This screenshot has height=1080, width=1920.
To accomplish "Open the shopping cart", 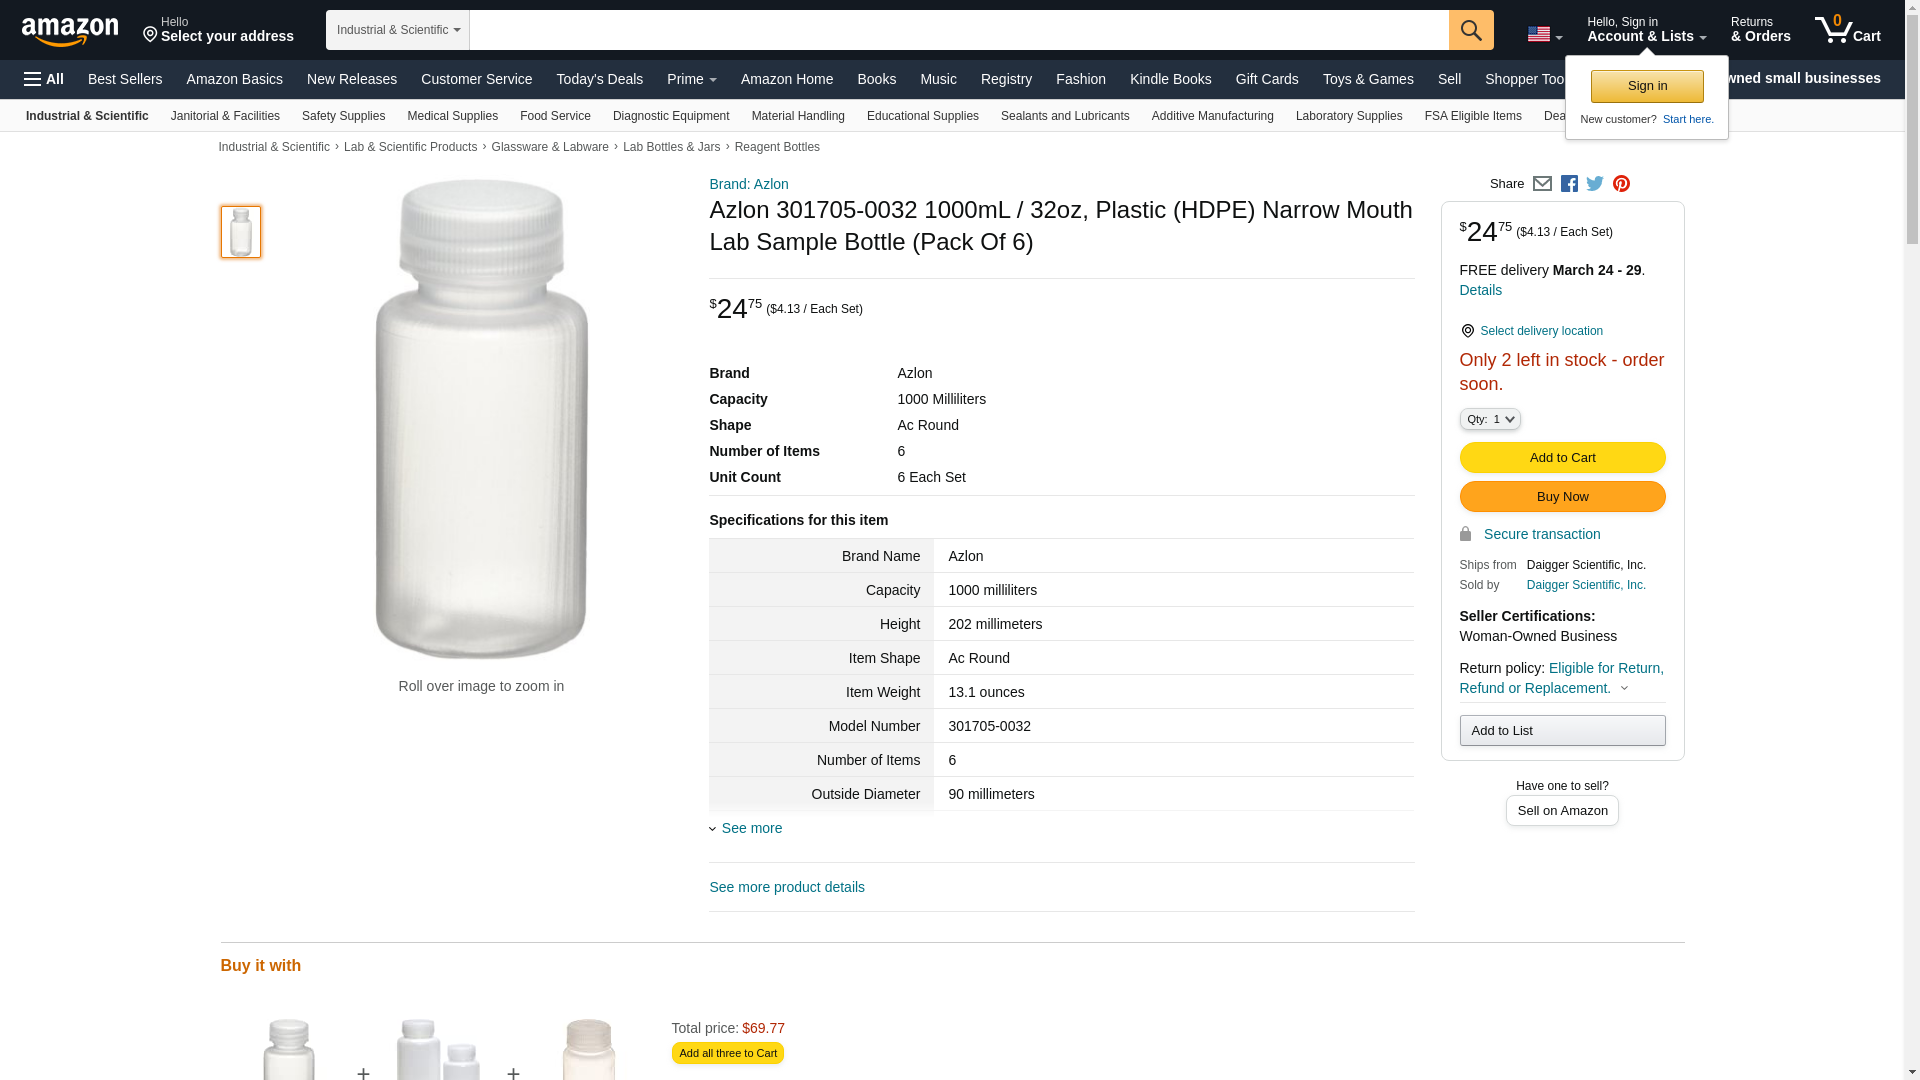I will pyautogui.click(x=1847, y=30).
